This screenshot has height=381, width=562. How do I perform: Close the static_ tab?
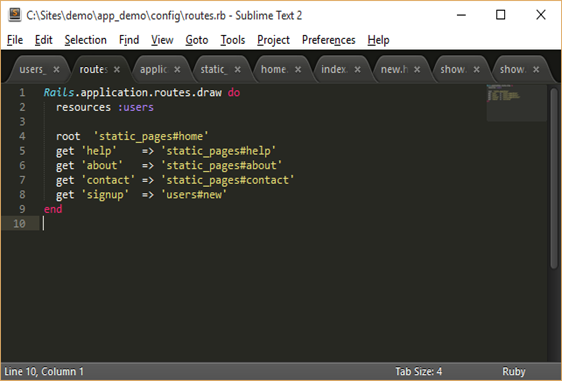[x=238, y=69]
